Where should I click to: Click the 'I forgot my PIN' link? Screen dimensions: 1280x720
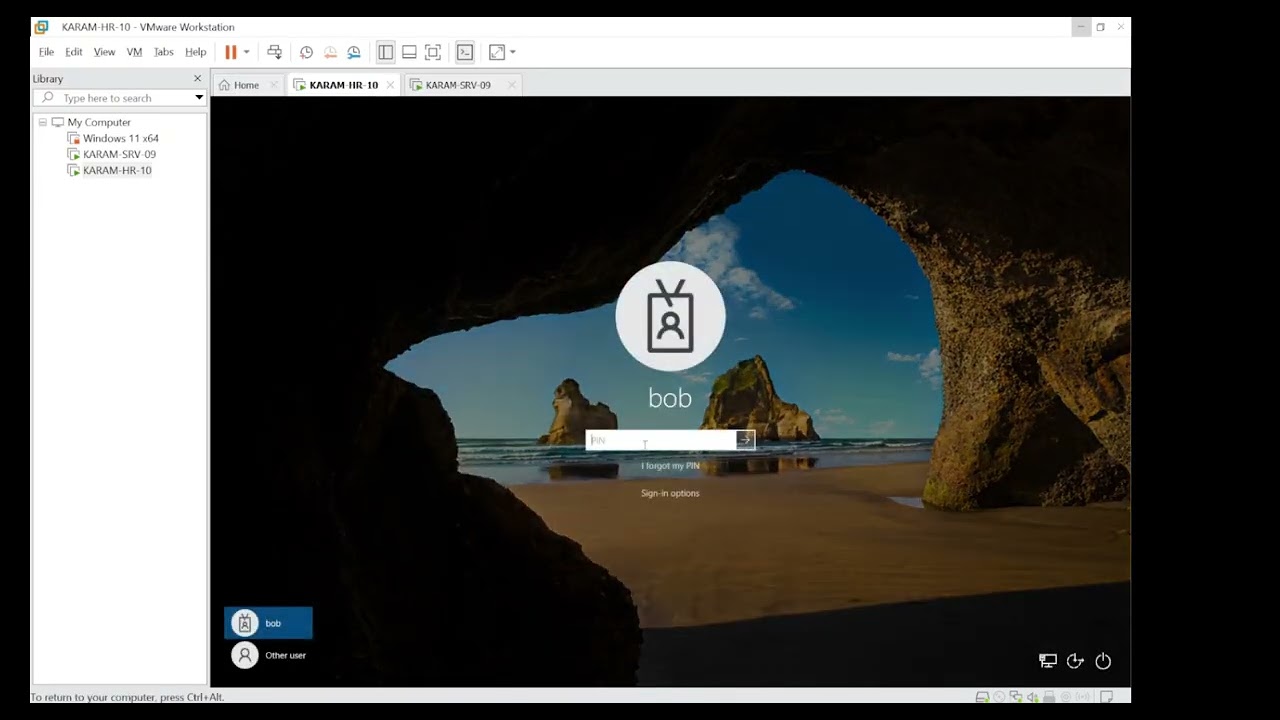(x=670, y=466)
